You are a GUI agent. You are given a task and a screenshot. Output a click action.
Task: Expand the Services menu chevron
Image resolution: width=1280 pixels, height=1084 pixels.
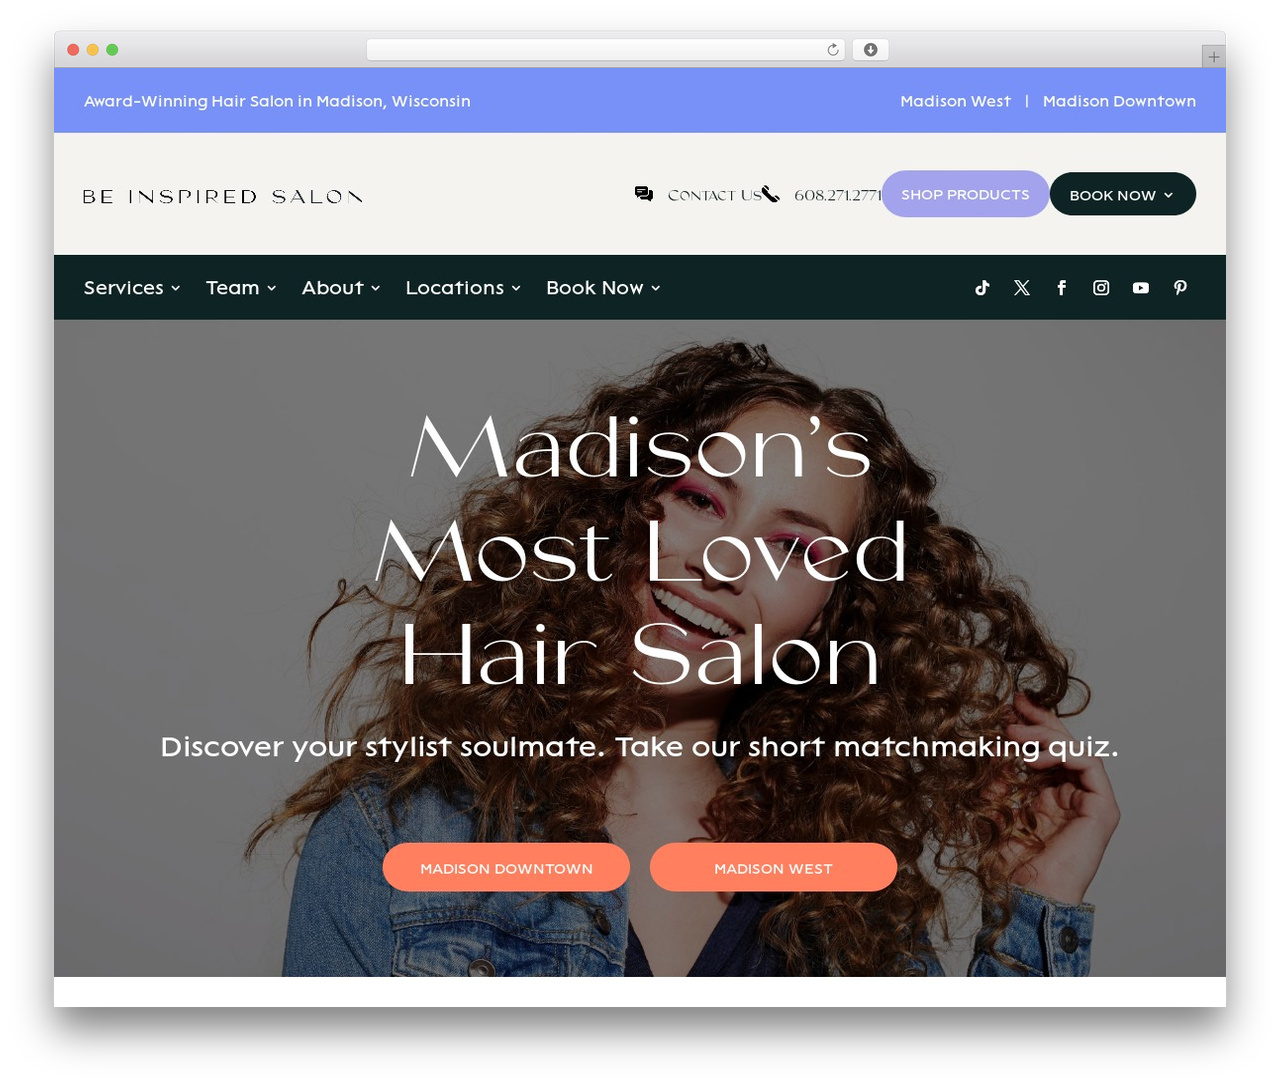[x=176, y=288]
